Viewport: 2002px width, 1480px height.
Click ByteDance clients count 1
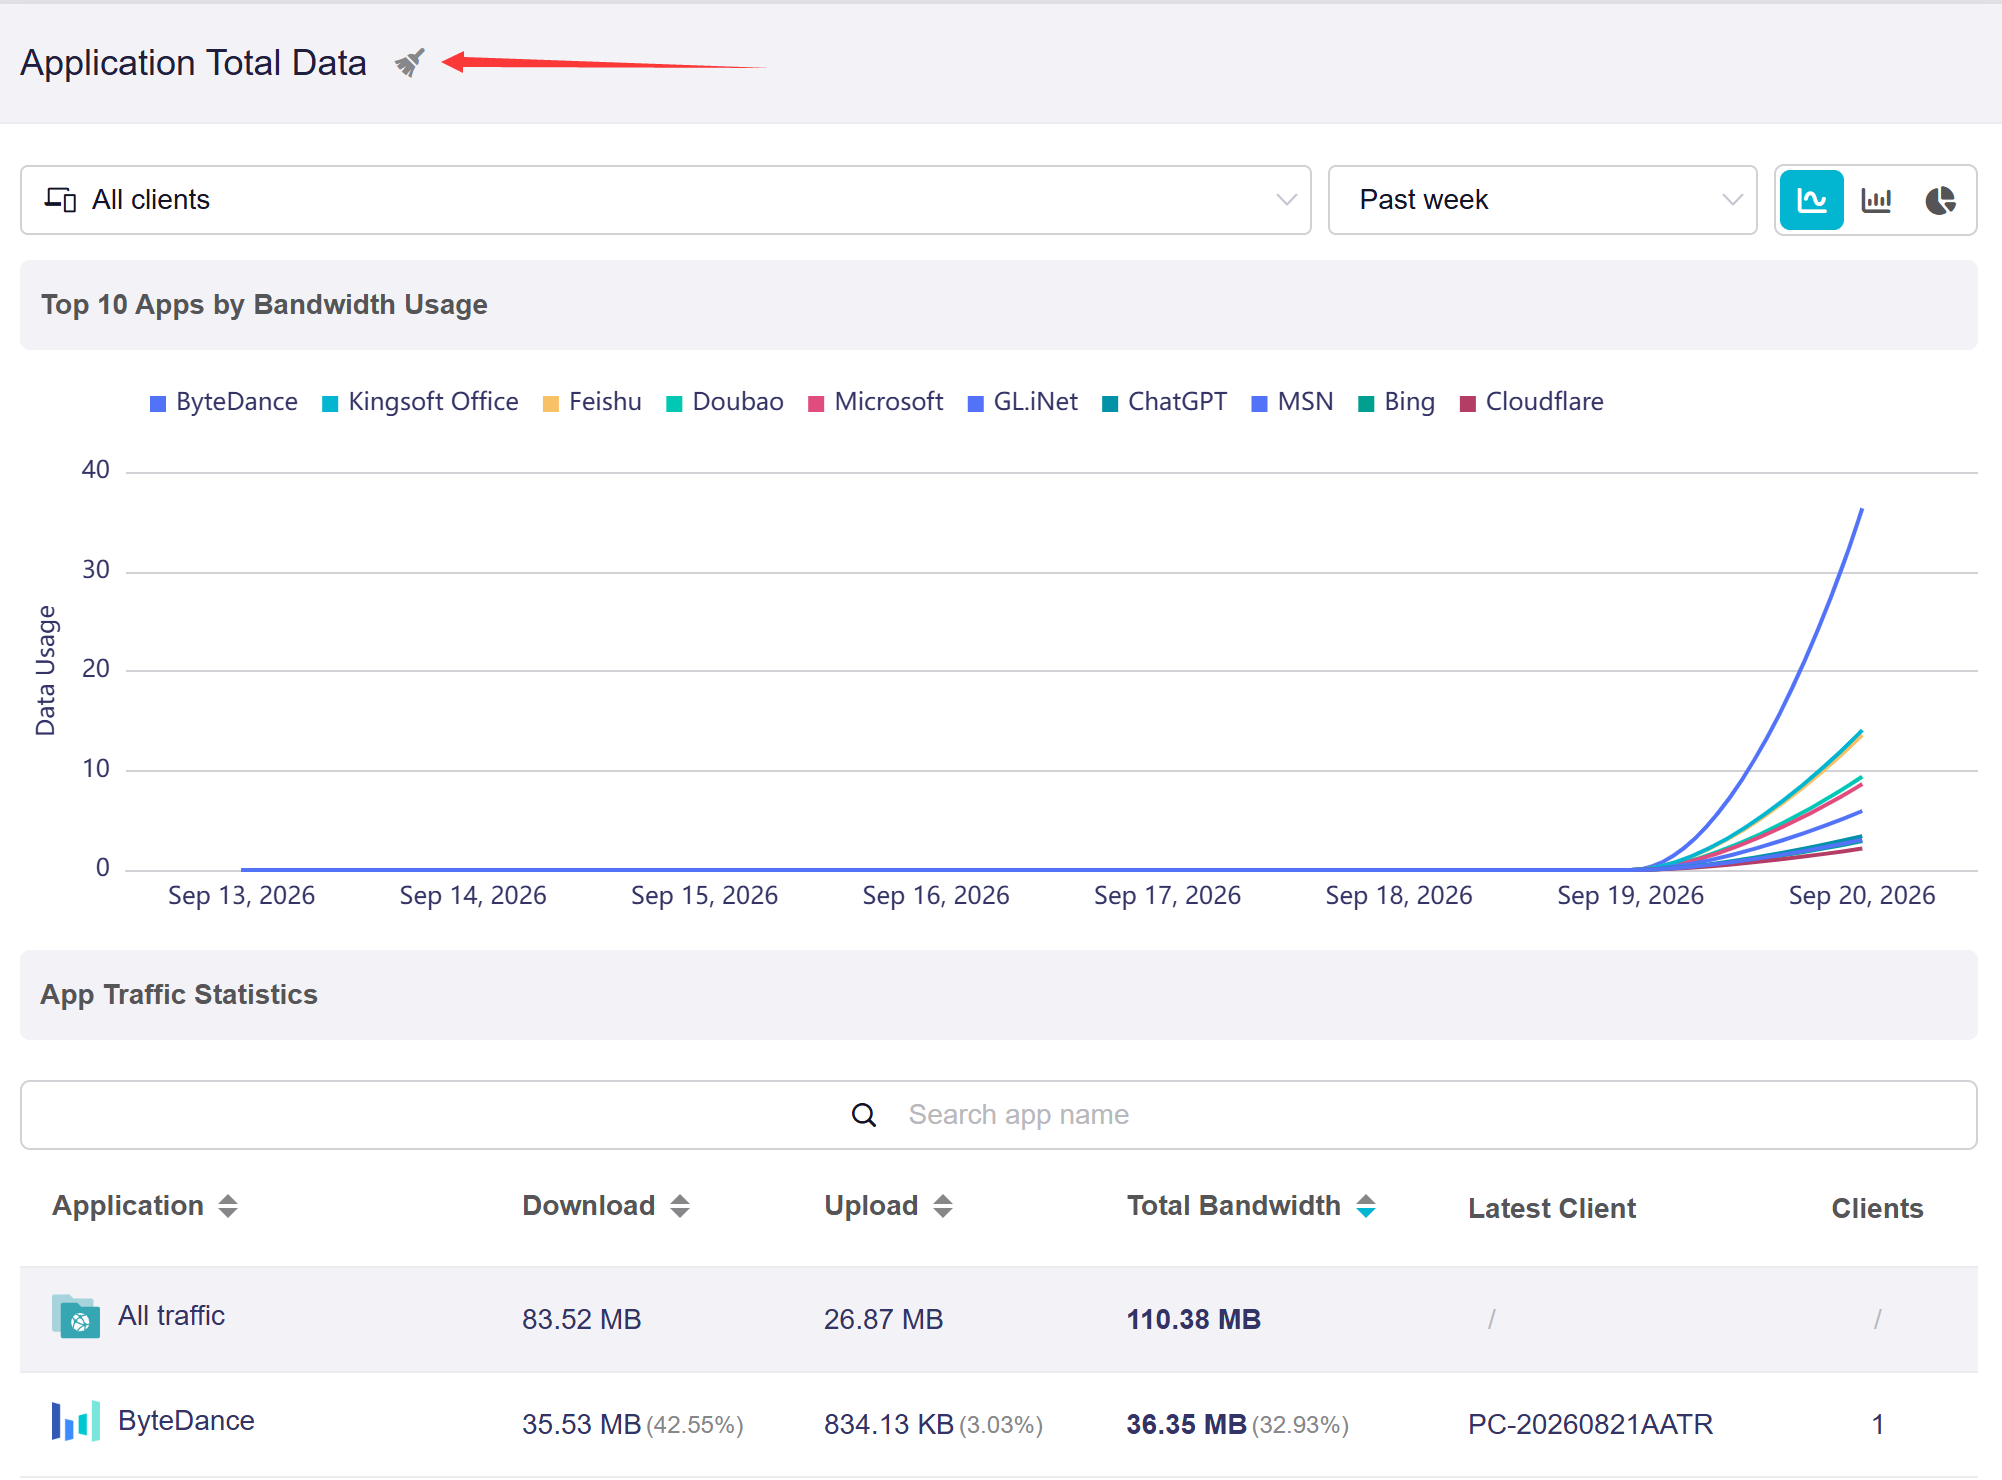click(1877, 1424)
